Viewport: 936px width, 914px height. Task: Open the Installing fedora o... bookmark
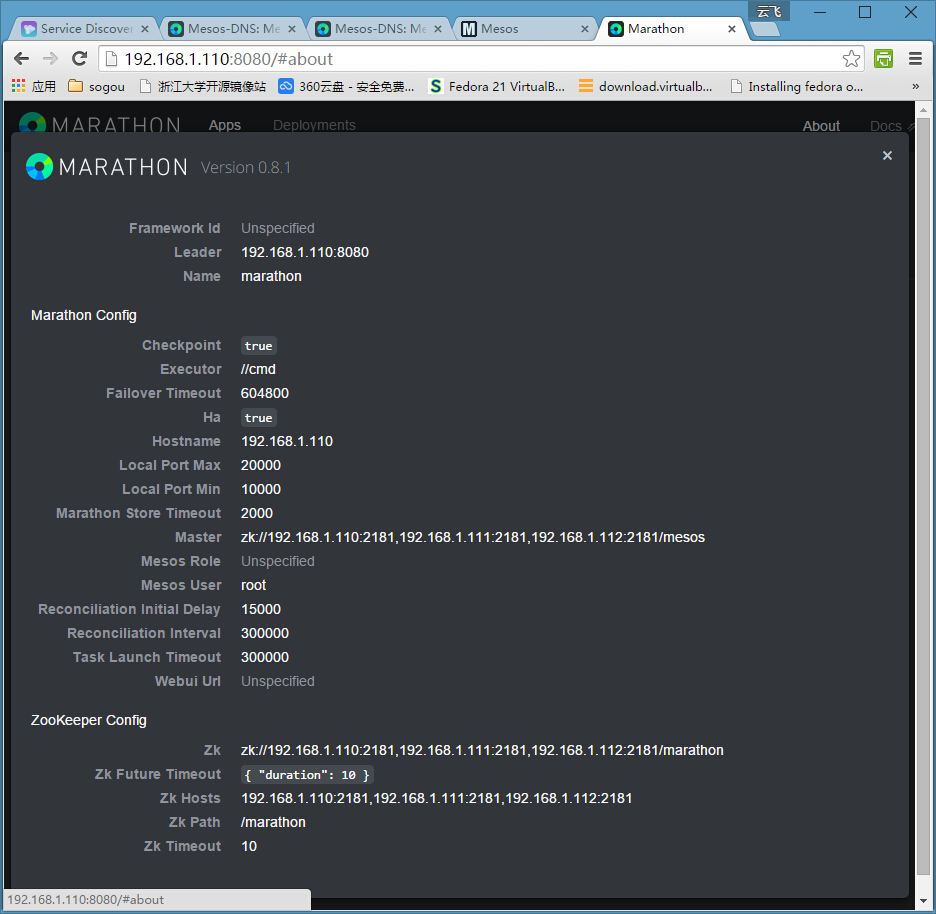click(796, 87)
